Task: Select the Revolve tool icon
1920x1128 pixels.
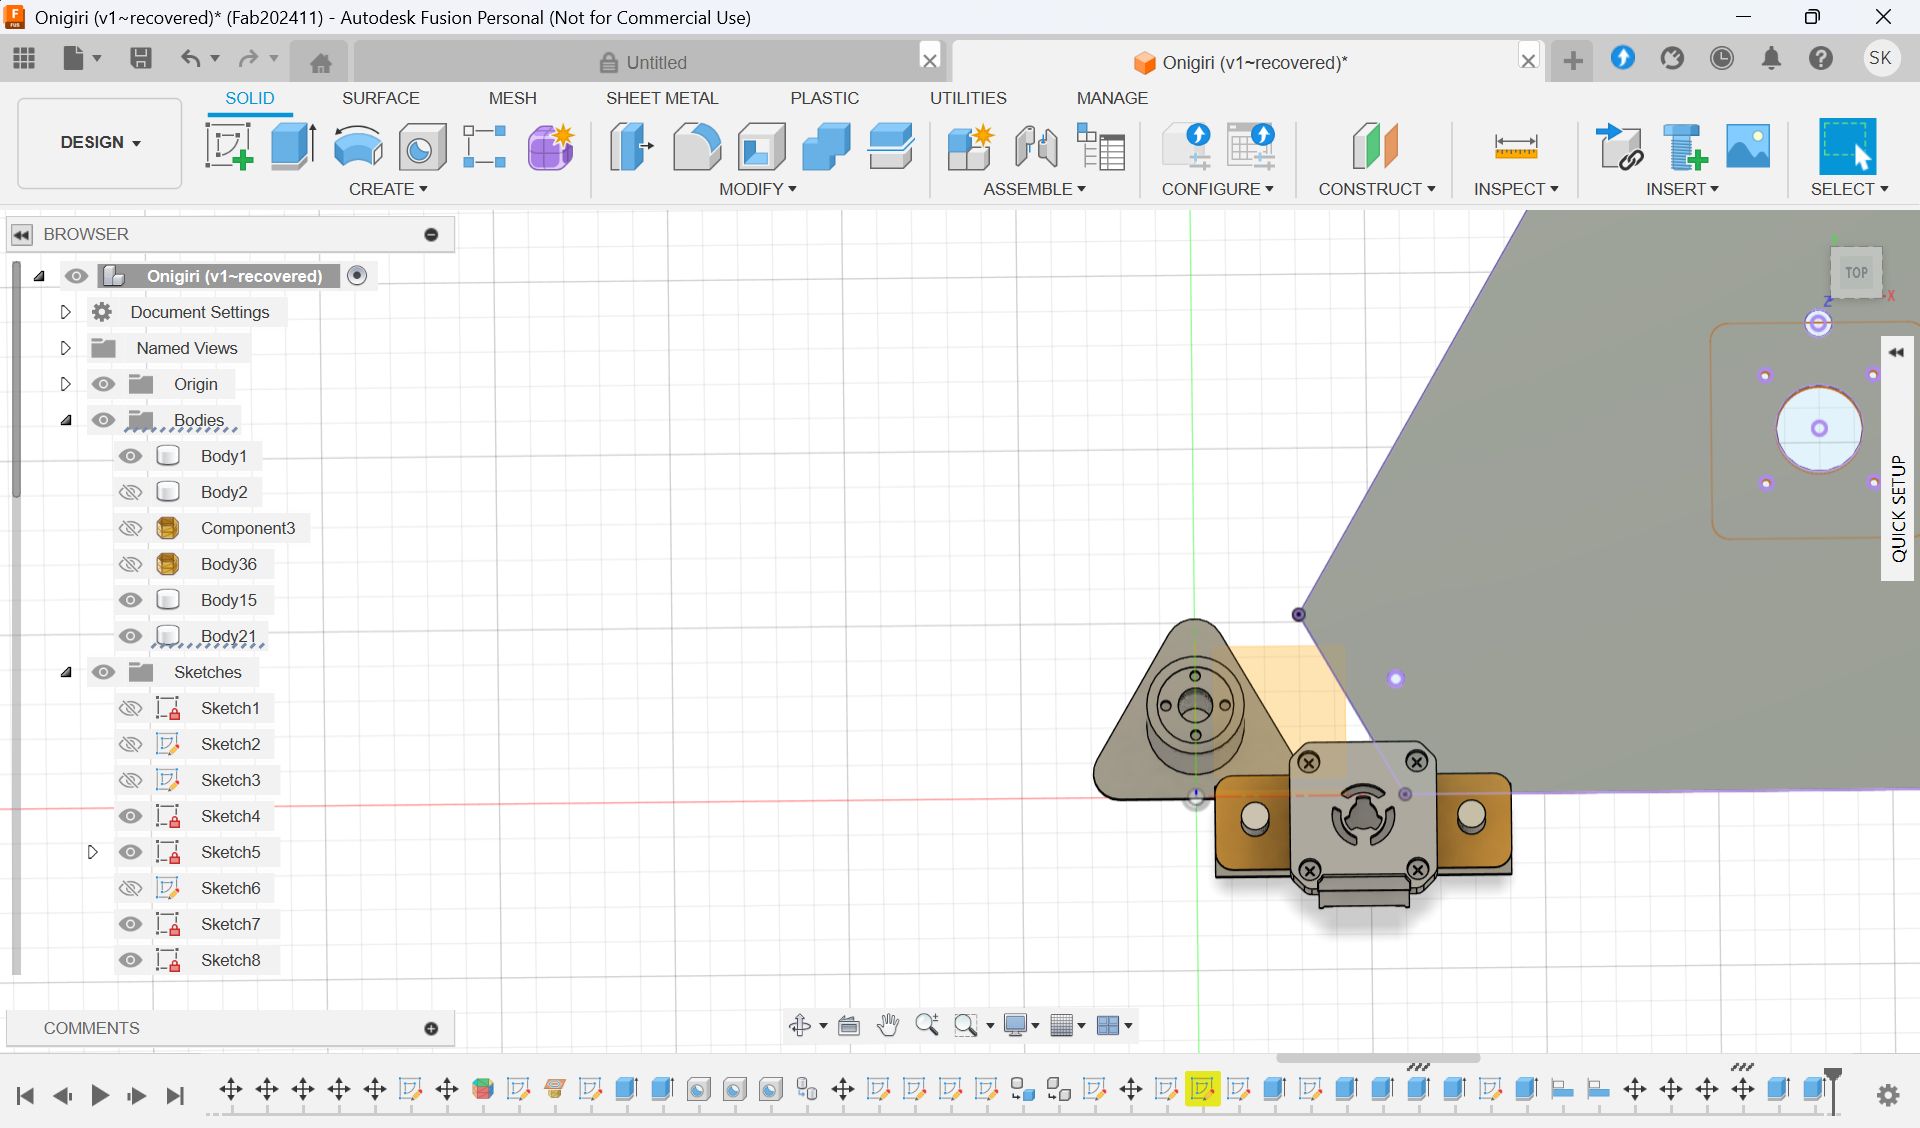Action: 357,146
